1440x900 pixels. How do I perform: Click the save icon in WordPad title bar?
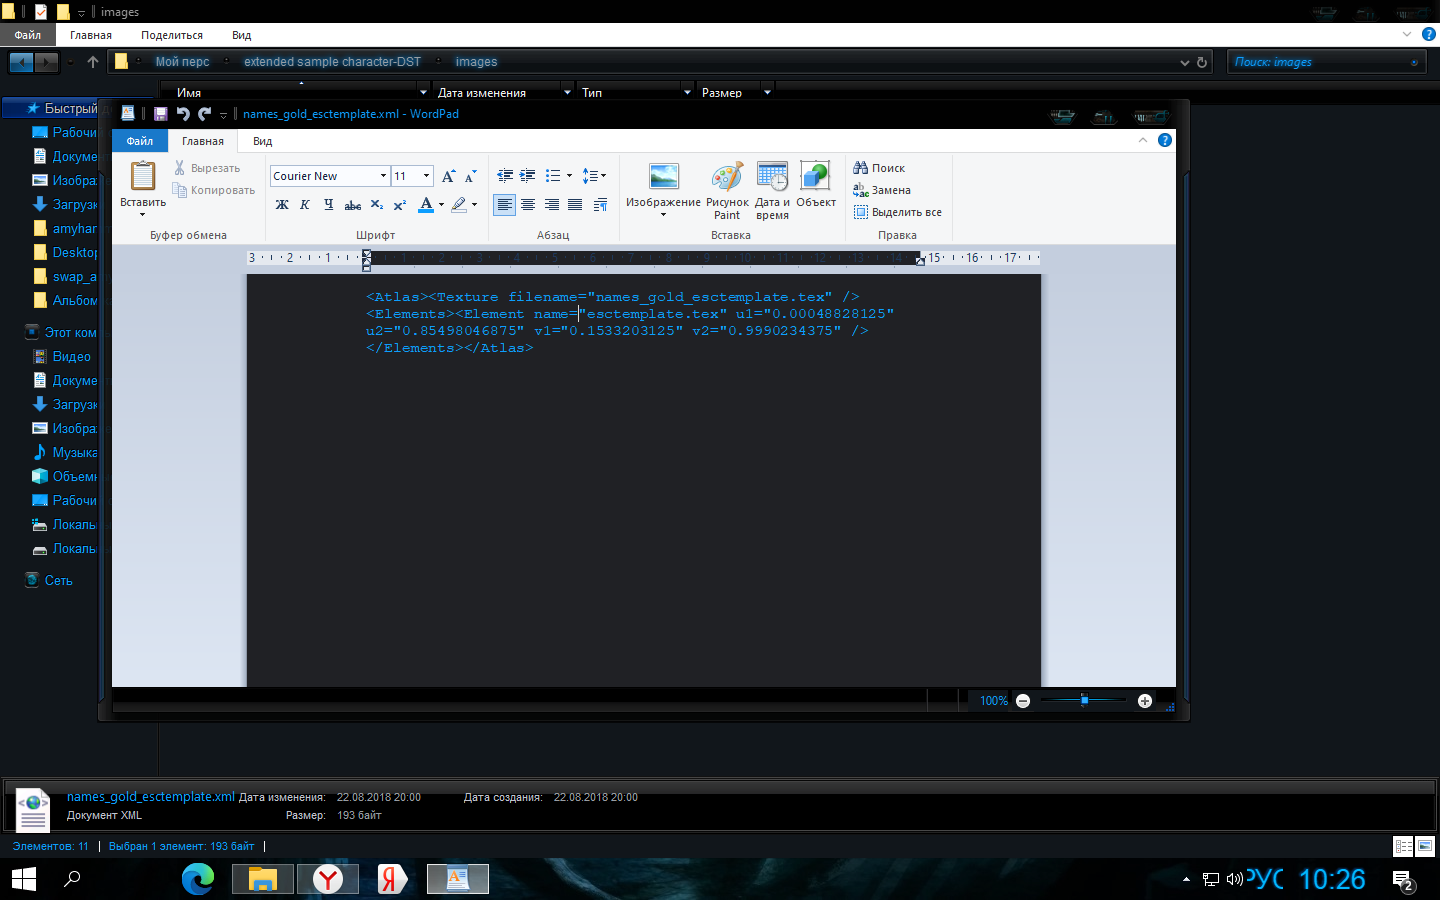[x=160, y=114]
